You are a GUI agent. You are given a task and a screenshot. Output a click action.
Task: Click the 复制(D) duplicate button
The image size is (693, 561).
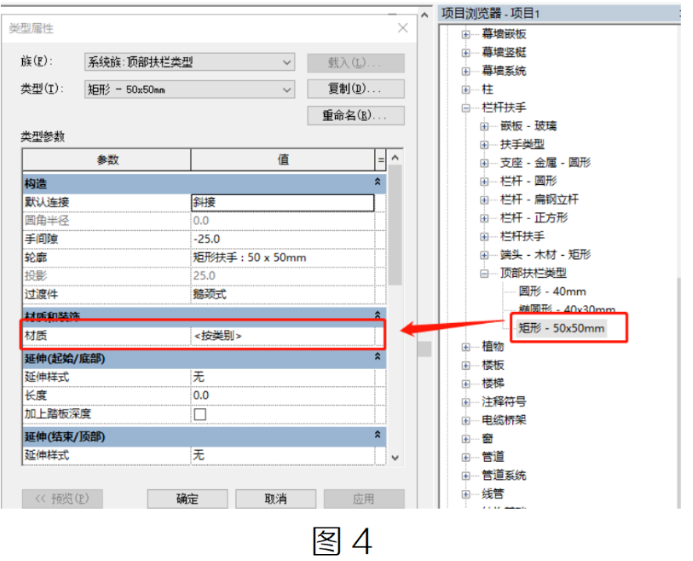(x=356, y=89)
